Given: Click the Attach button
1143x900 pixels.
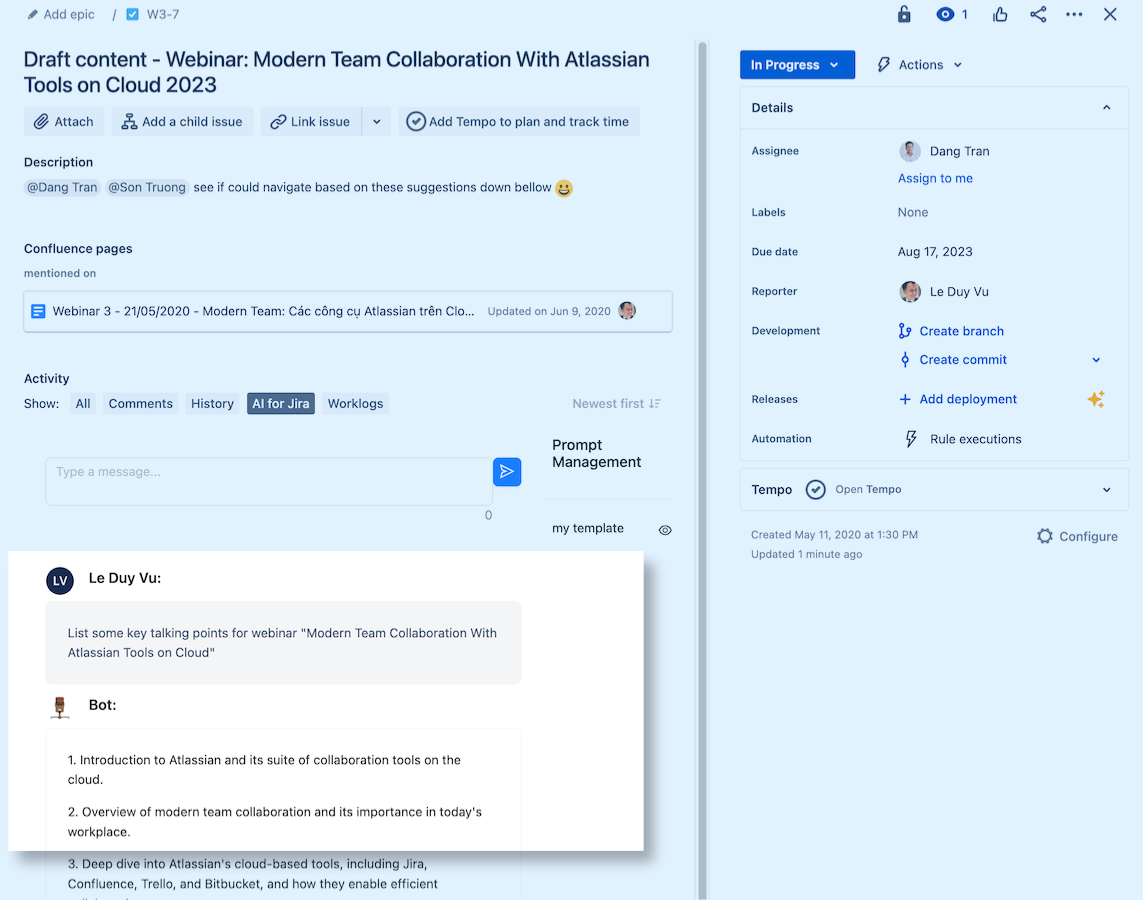Looking at the screenshot, I should [64, 122].
